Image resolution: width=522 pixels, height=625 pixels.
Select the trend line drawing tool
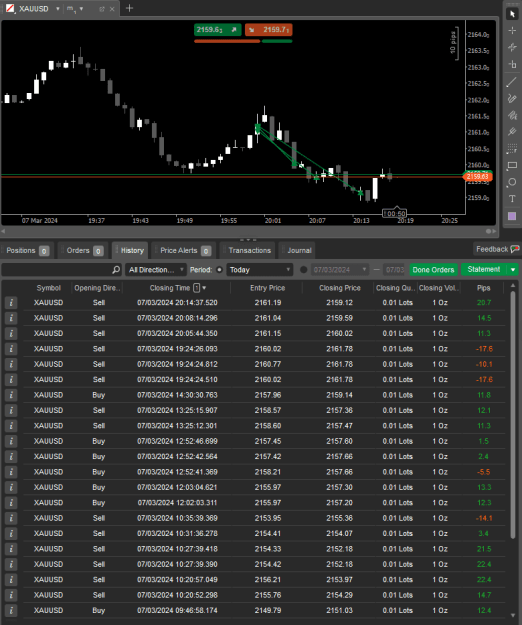pos(512,82)
